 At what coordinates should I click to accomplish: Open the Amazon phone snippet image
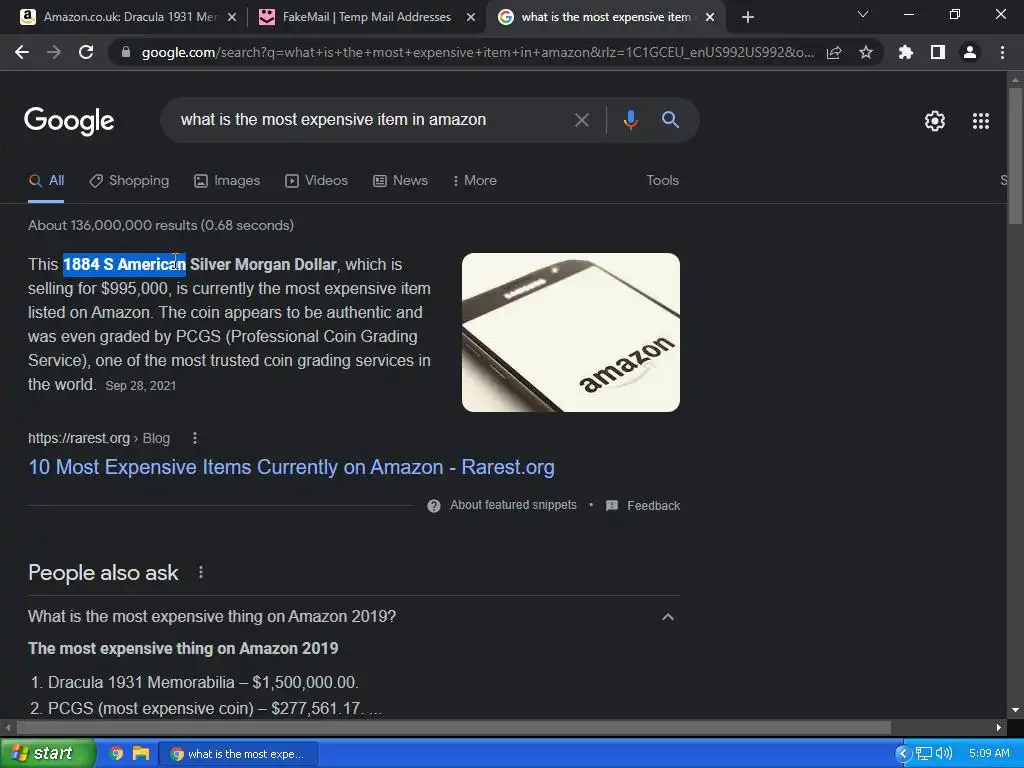[570, 332]
